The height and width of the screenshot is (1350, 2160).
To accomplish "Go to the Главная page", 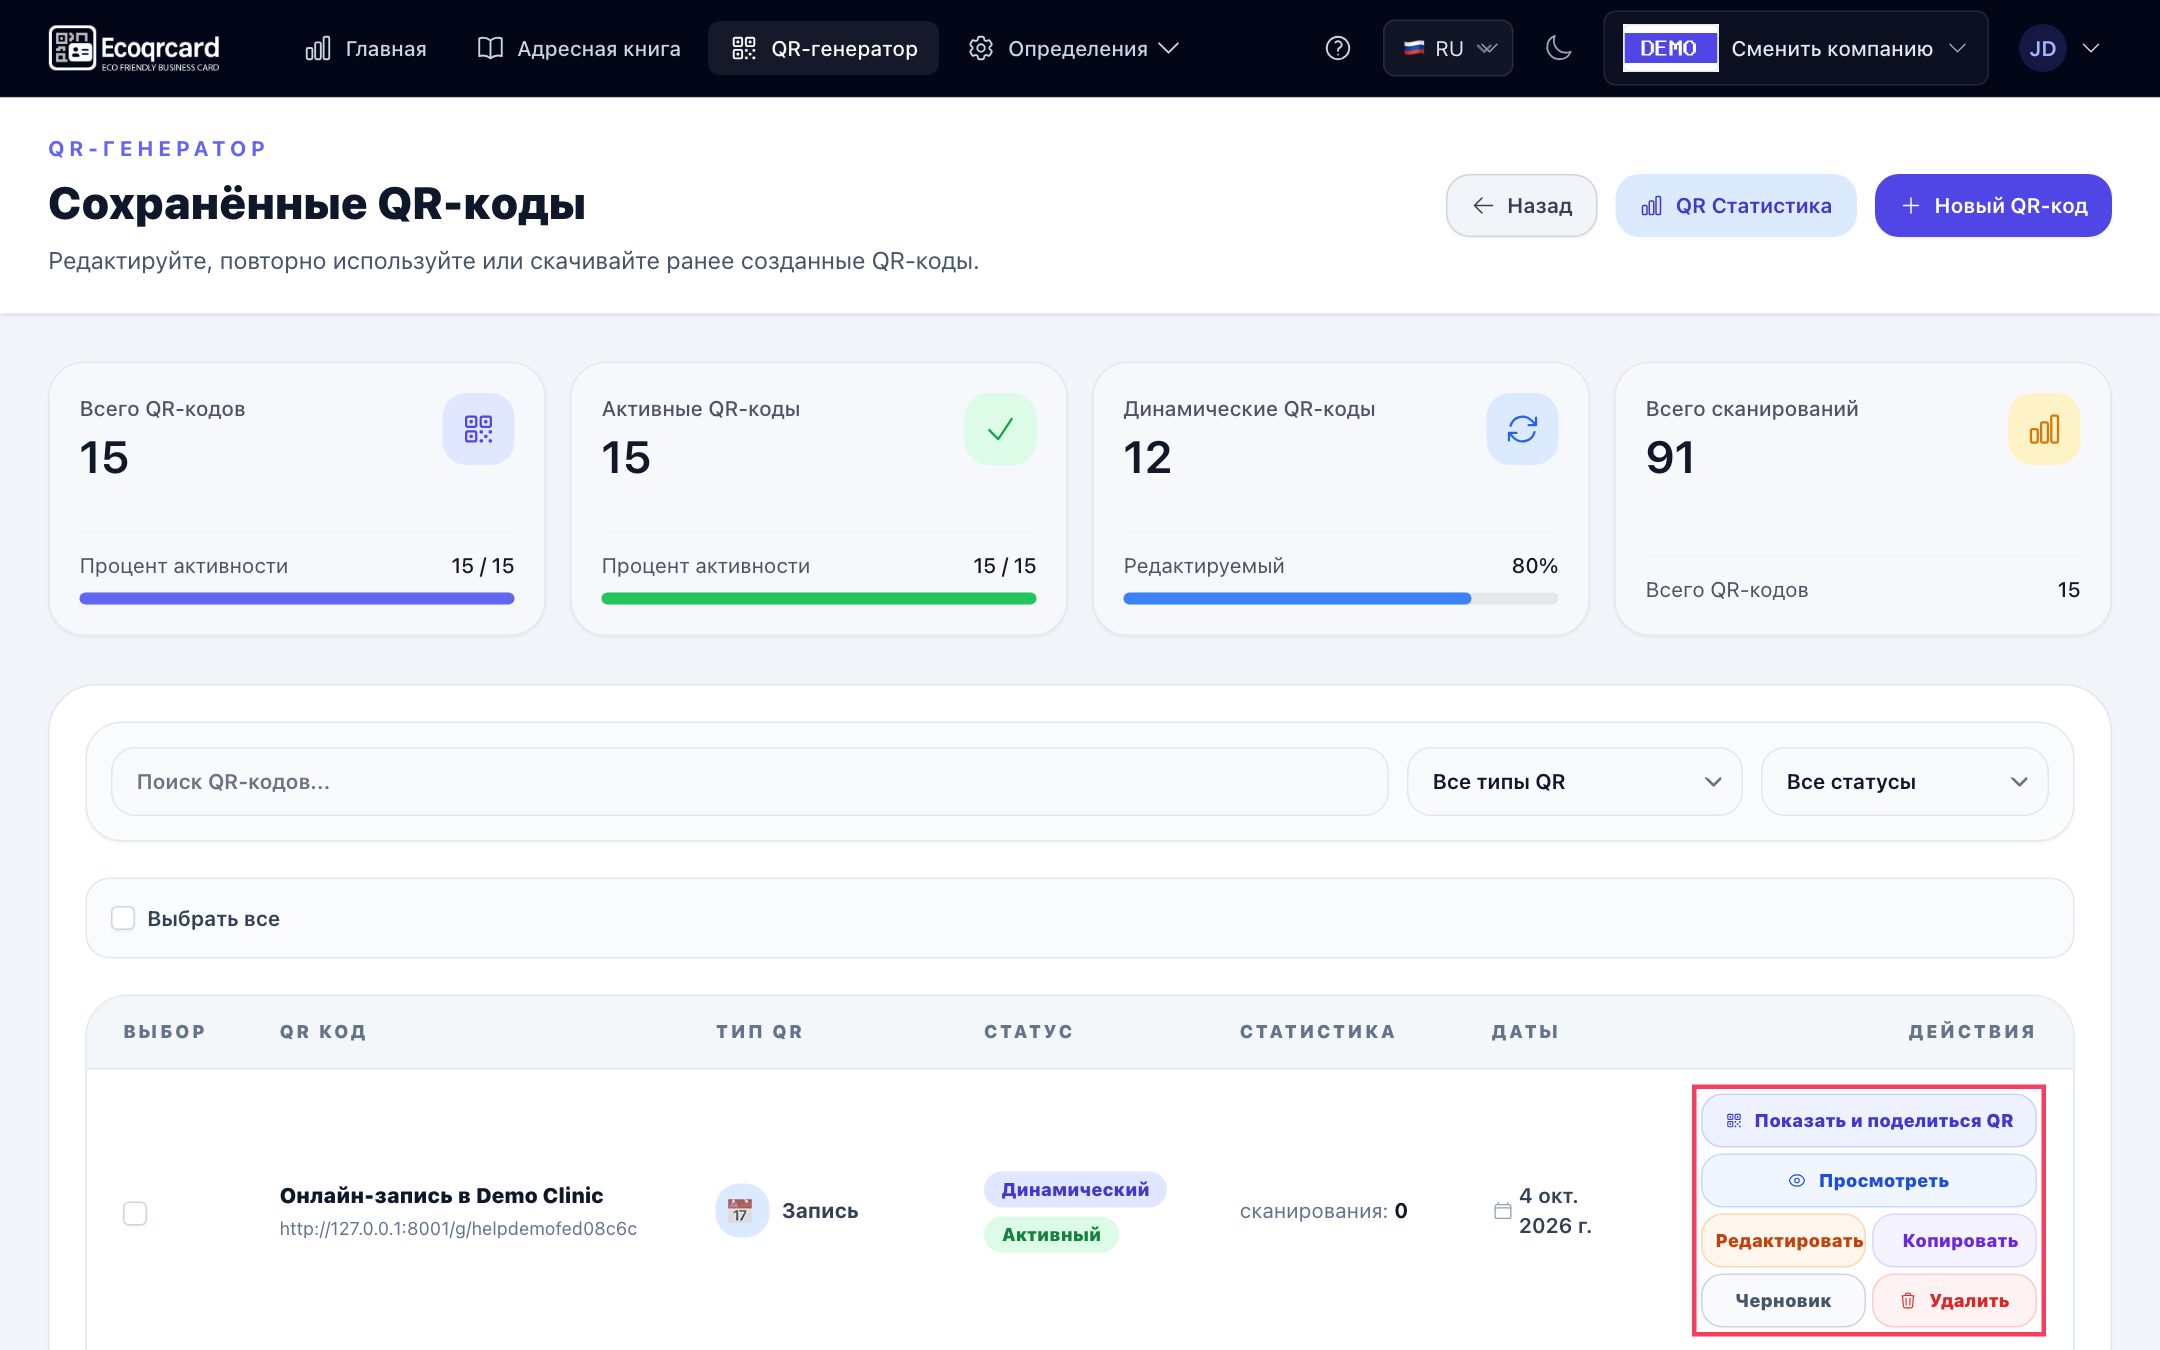I will click(x=366, y=48).
